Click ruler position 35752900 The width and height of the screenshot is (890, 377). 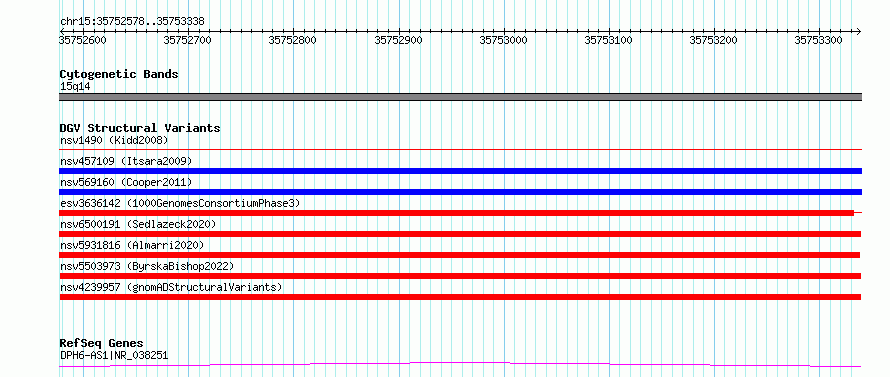(x=398, y=40)
